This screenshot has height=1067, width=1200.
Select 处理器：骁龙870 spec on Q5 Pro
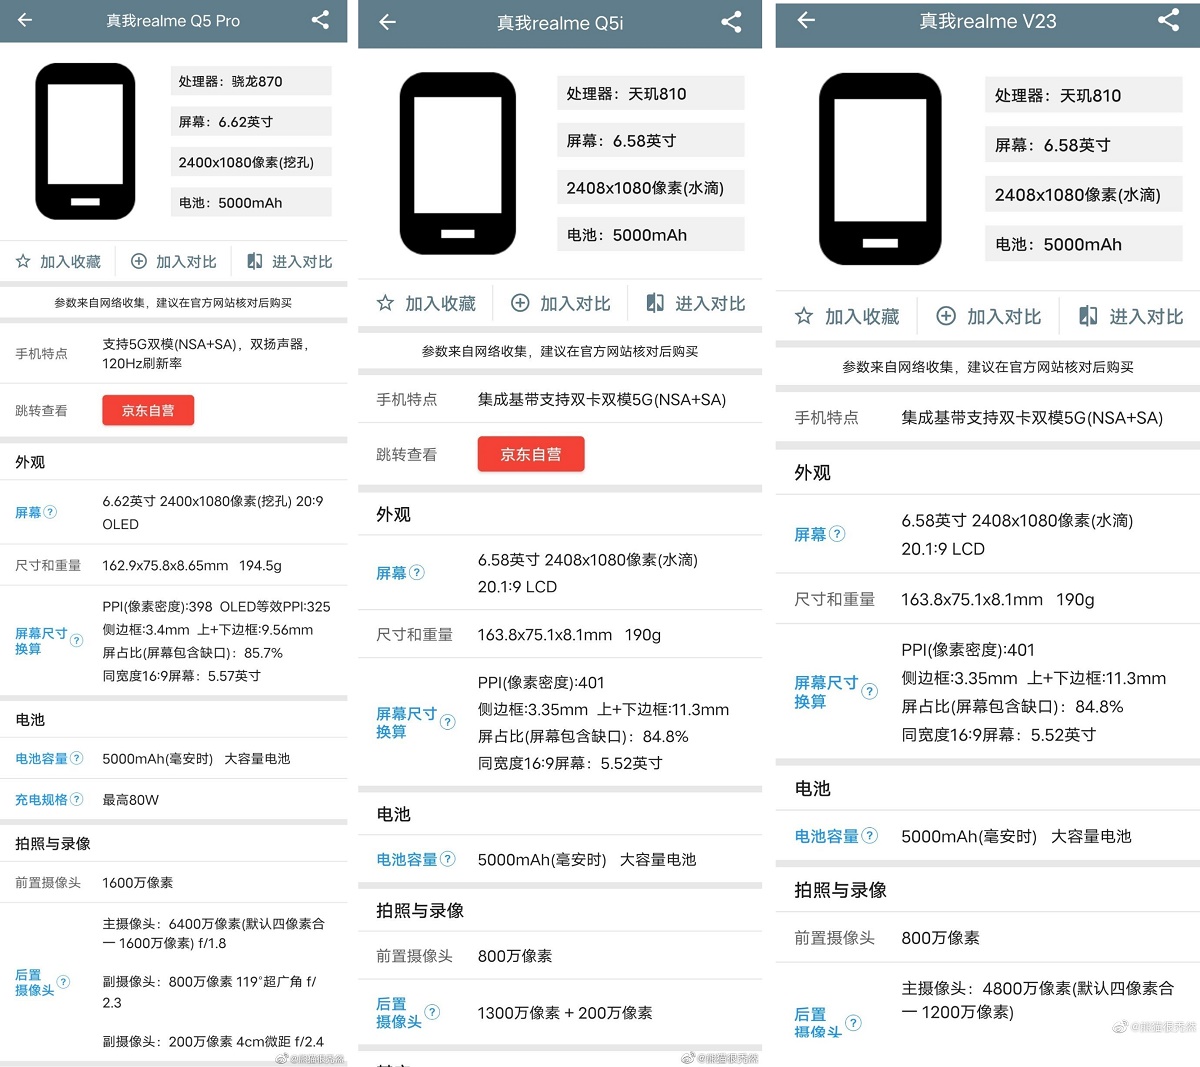click(x=251, y=81)
